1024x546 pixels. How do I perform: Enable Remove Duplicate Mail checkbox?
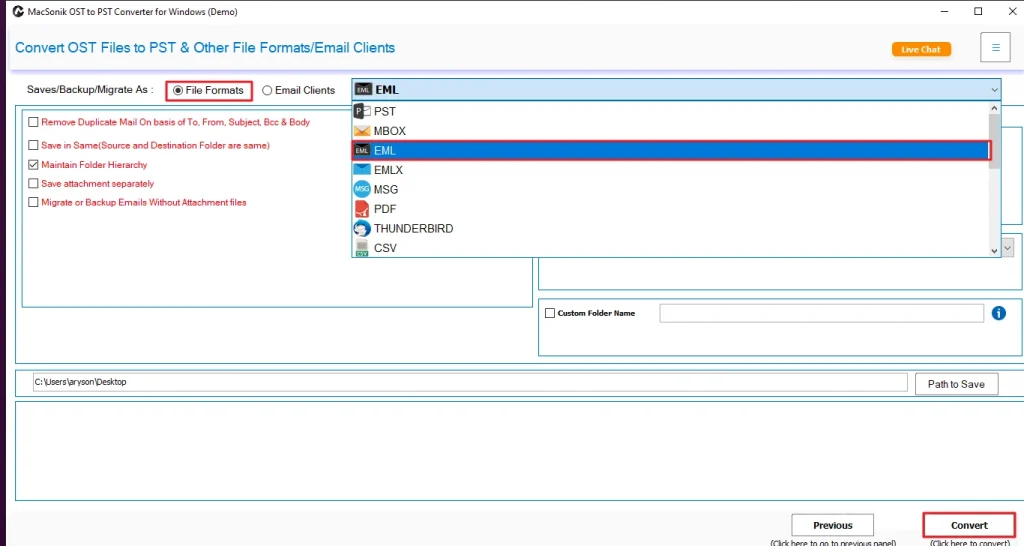[x=34, y=122]
